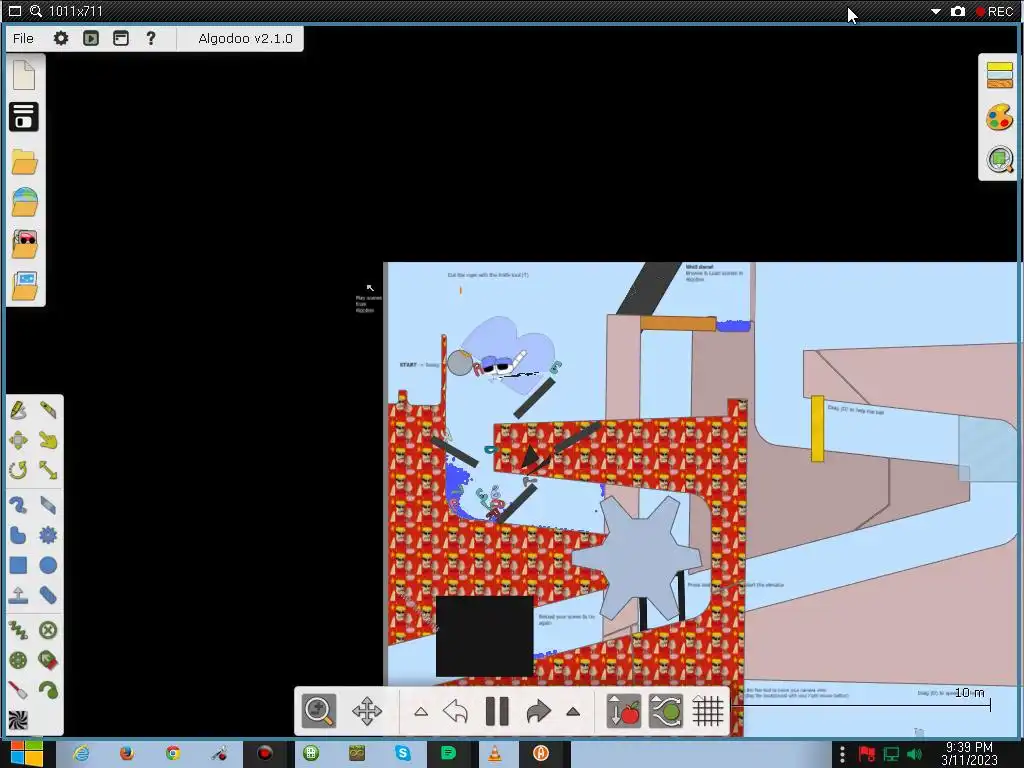This screenshot has height=768, width=1024.
Task: Click the gray star-shaped gear in scene
Action: click(x=639, y=557)
